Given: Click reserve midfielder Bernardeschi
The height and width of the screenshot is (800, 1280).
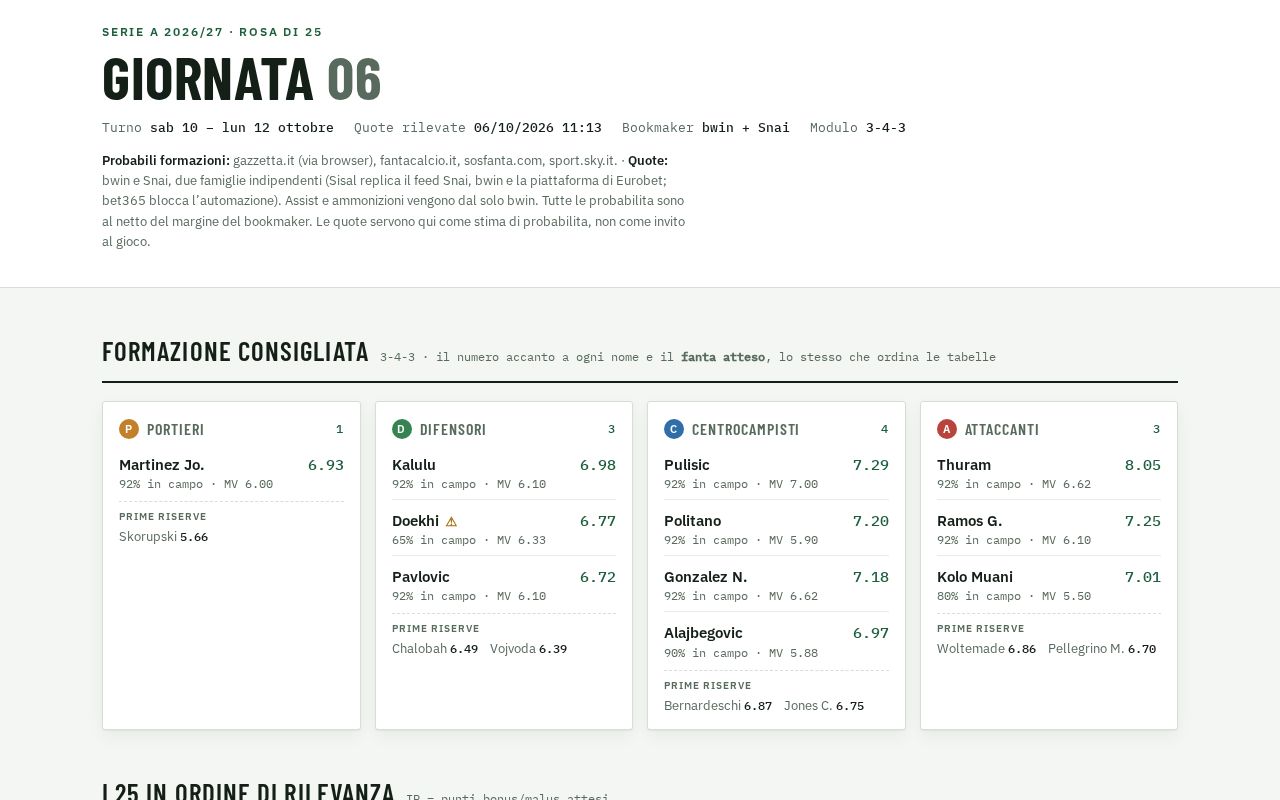Looking at the screenshot, I should pos(703,706).
